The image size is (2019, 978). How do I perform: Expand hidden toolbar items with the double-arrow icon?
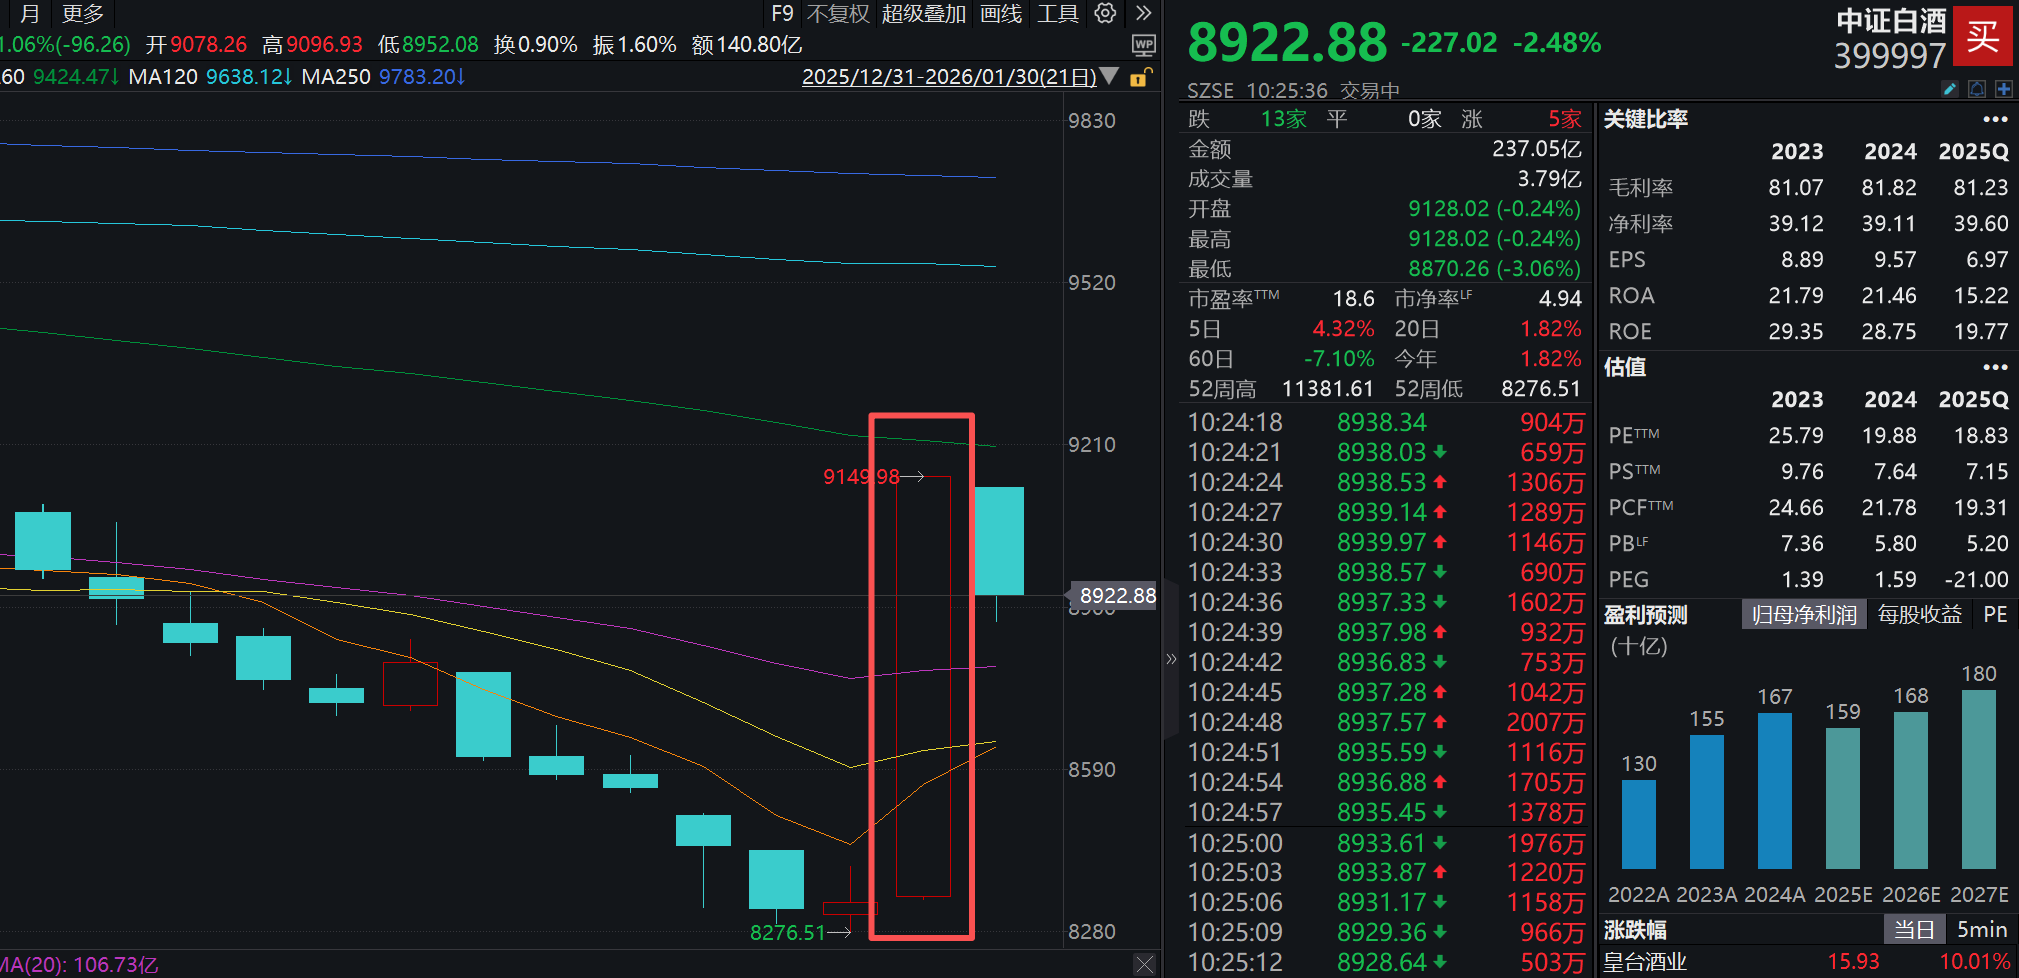(1145, 14)
